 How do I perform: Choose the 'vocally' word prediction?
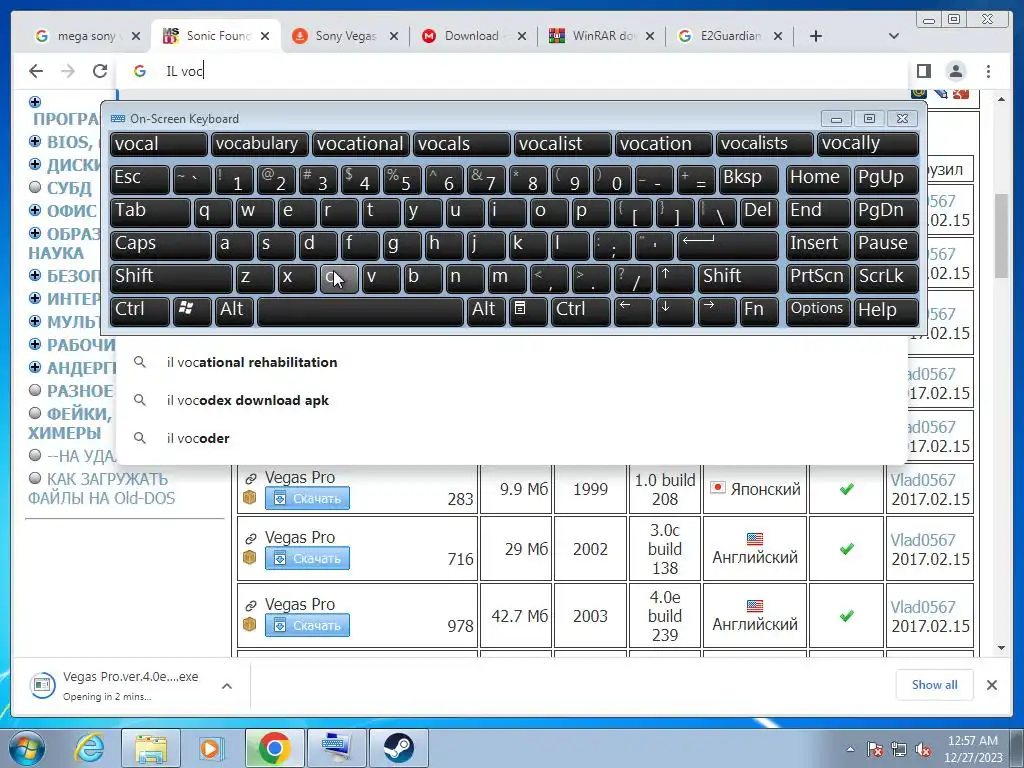(868, 144)
